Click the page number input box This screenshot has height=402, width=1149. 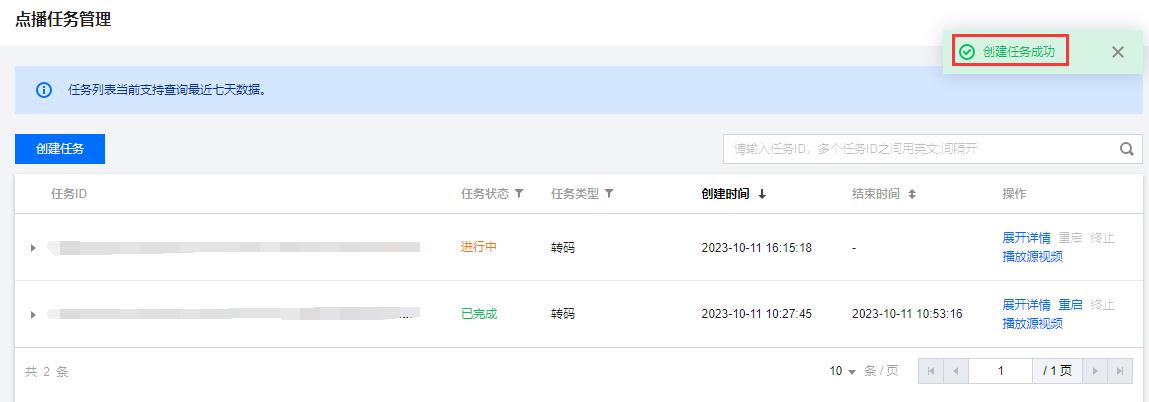pos(1000,371)
